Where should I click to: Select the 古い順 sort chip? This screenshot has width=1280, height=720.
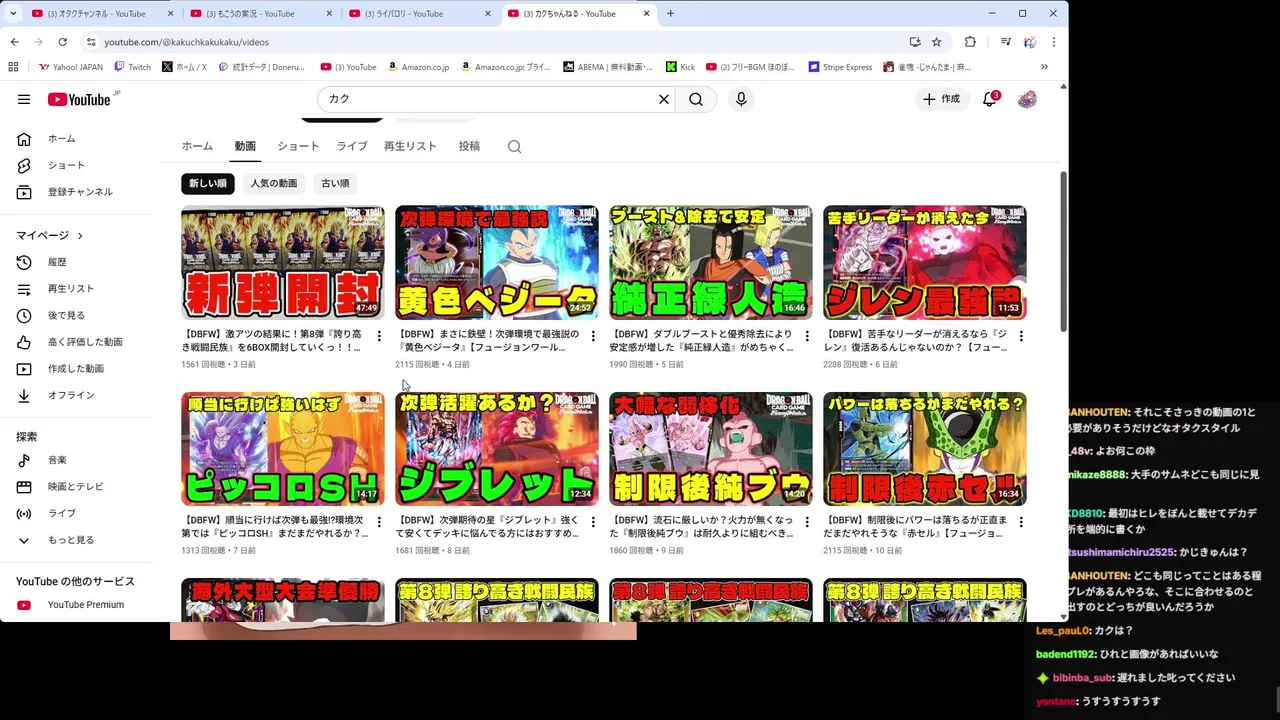tap(335, 184)
